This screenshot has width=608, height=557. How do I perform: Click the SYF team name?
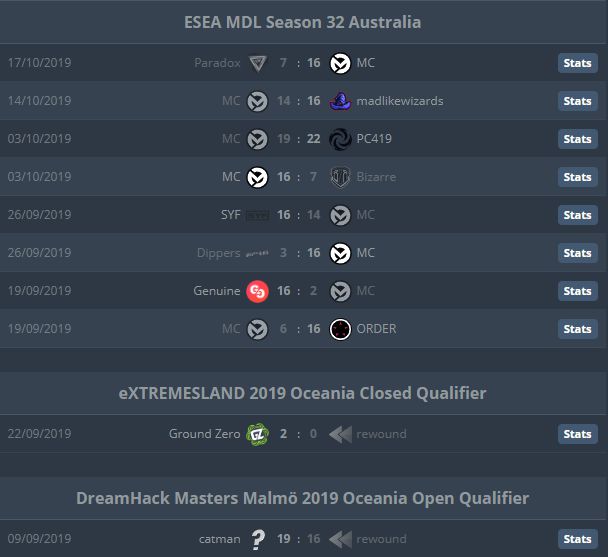[230, 215]
